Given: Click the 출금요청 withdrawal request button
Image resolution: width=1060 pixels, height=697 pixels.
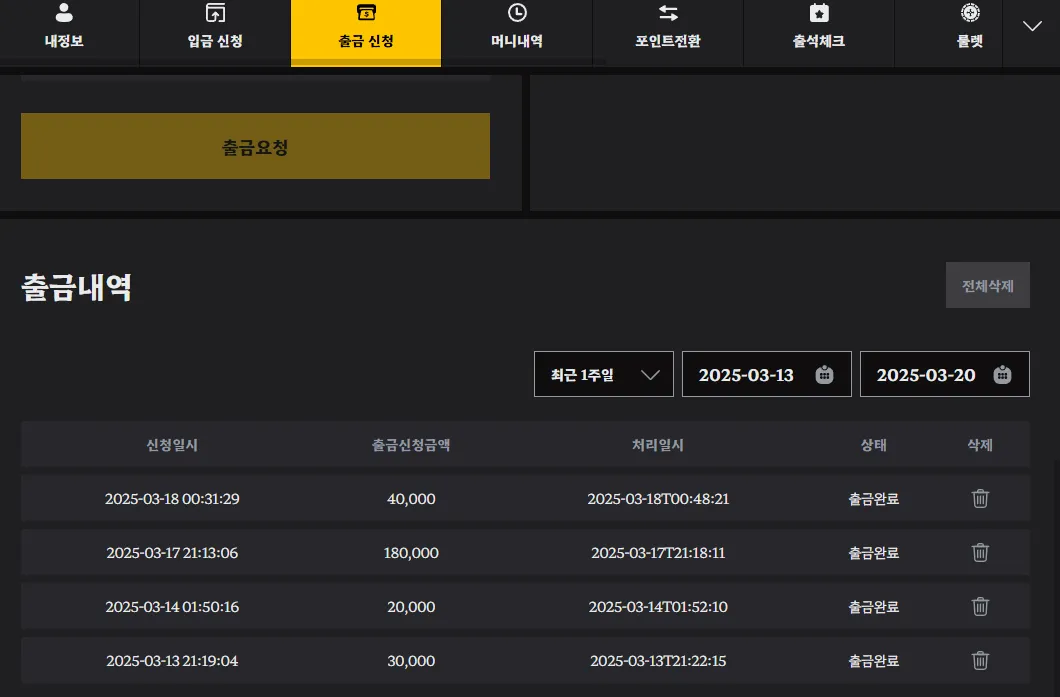Looking at the screenshot, I should 255,146.
